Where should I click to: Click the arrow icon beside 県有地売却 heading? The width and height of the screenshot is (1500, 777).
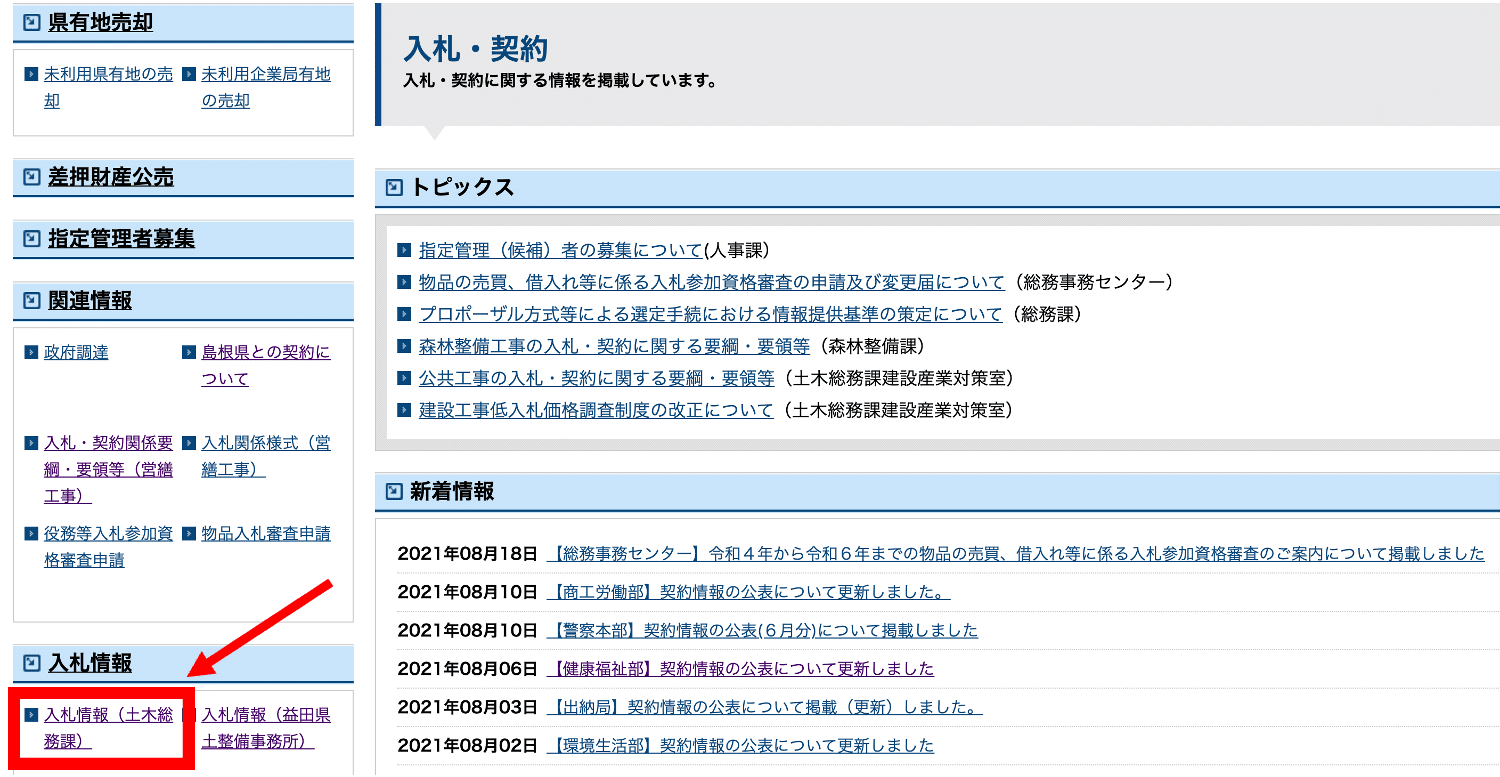tap(32, 22)
